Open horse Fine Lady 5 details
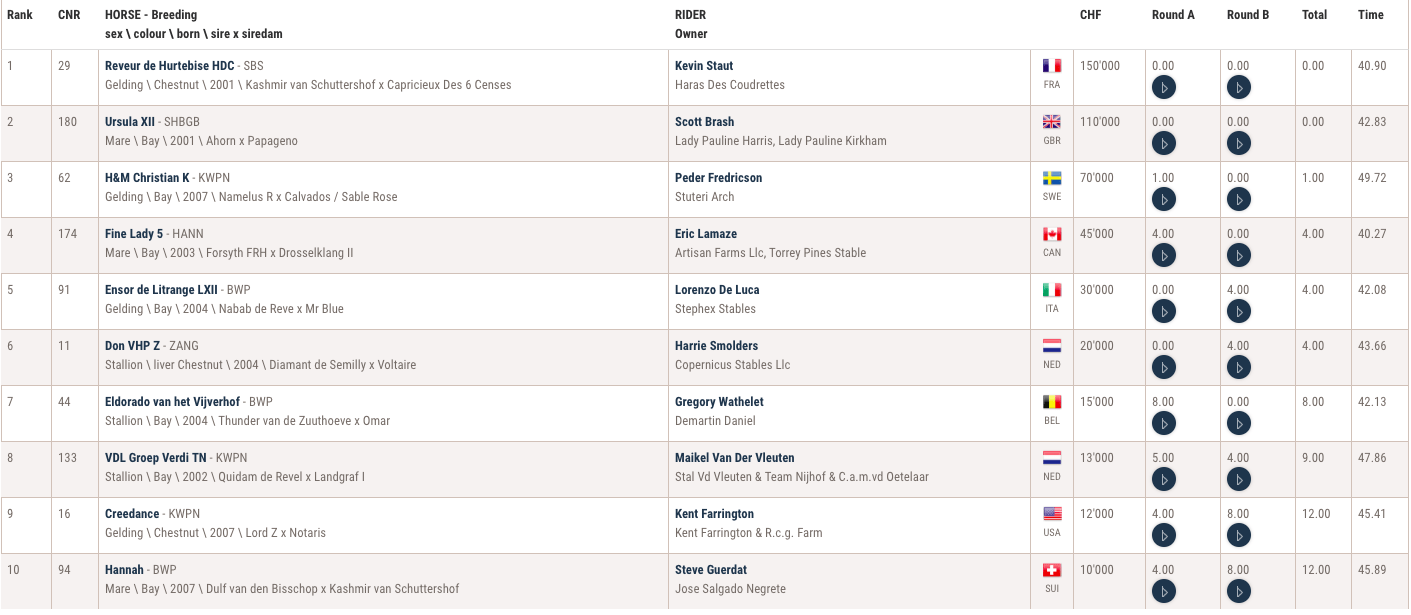 134,234
